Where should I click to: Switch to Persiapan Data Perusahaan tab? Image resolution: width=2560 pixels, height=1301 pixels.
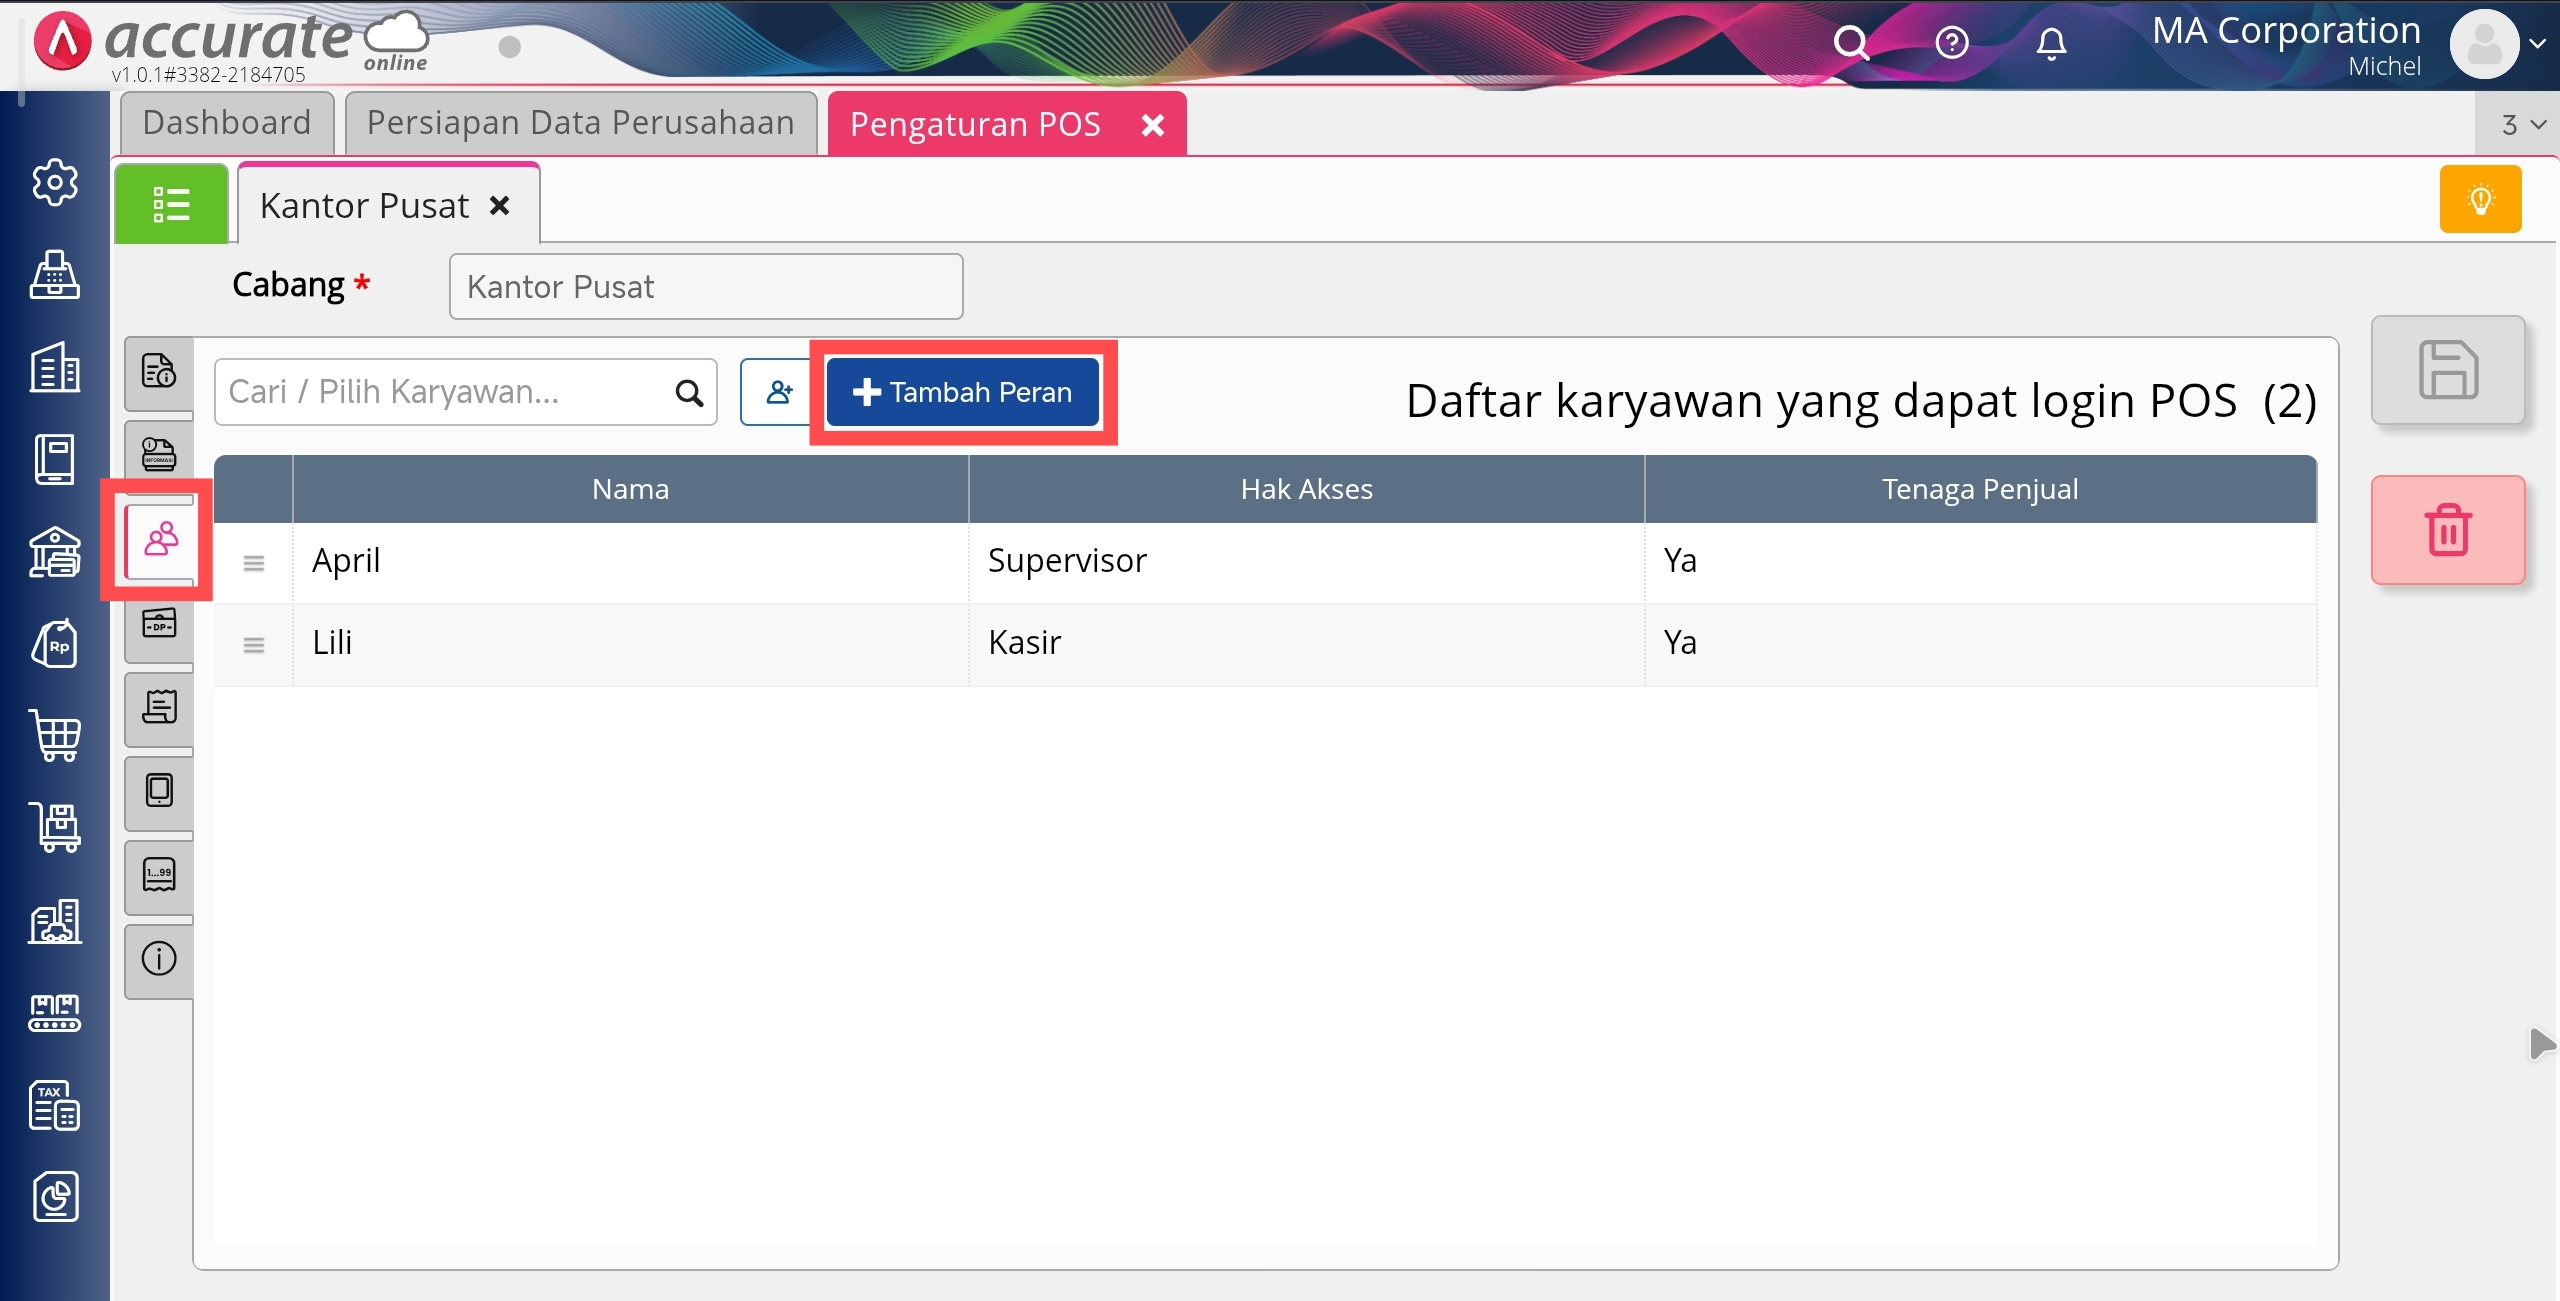pos(580,123)
